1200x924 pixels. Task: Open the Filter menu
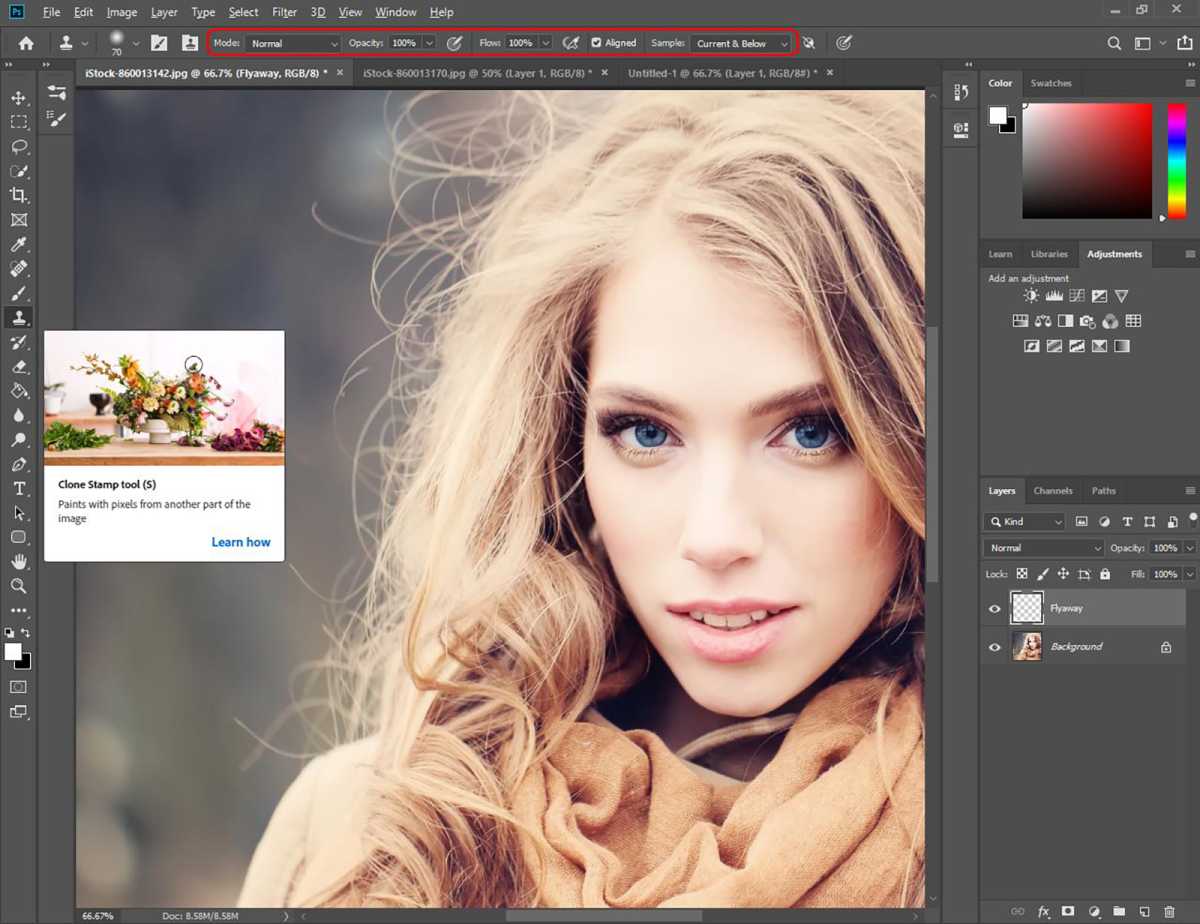coord(284,12)
